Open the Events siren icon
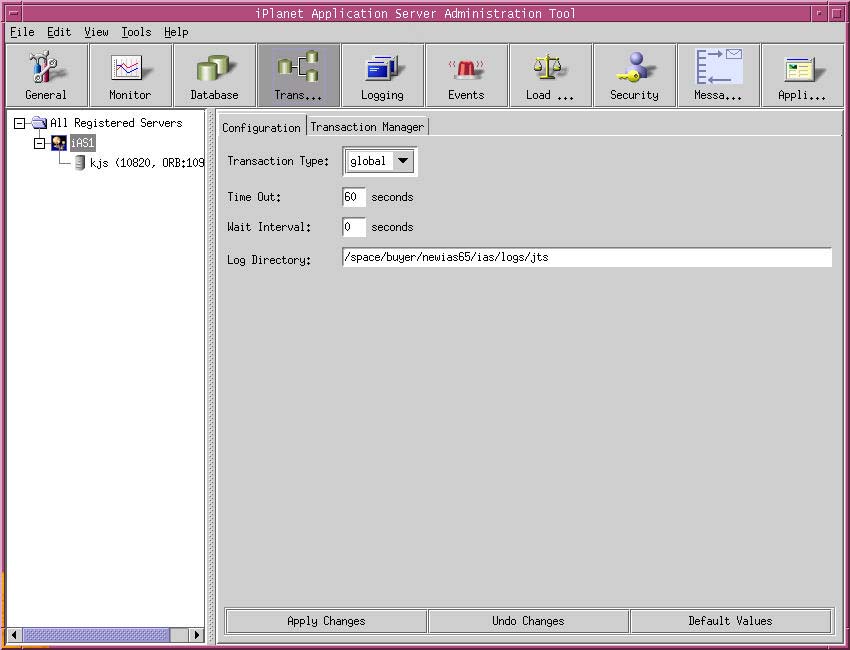The image size is (850, 650). click(x=466, y=75)
